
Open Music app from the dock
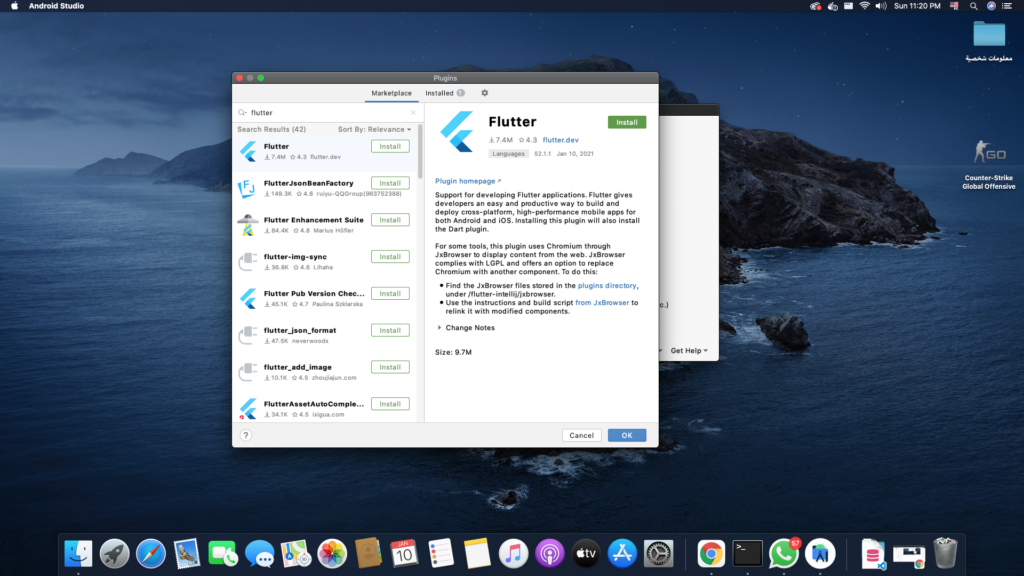(x=513, y=554)
